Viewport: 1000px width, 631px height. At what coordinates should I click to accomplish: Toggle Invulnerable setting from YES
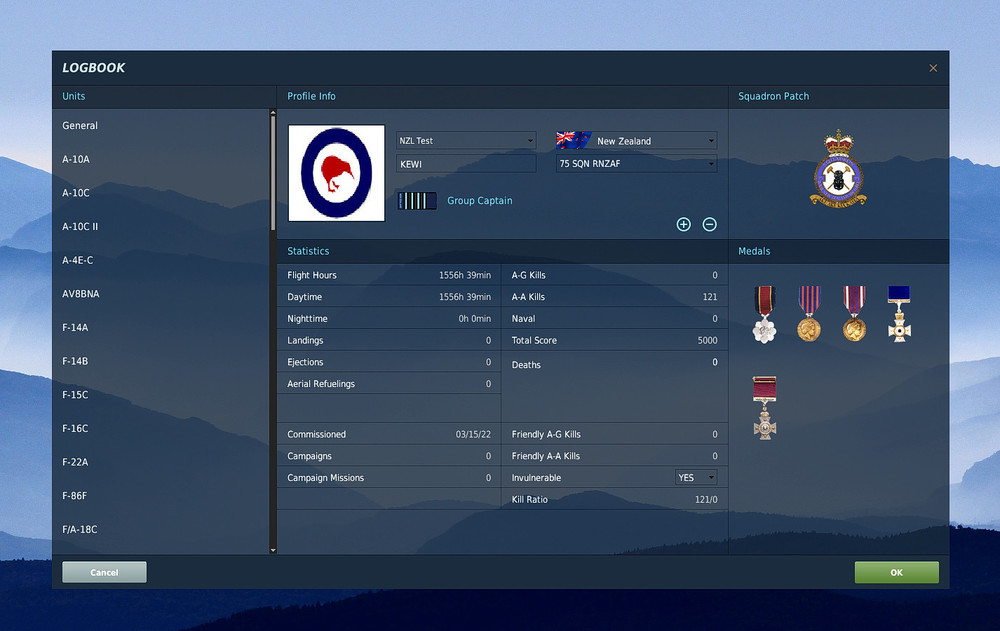pos(695,477)
